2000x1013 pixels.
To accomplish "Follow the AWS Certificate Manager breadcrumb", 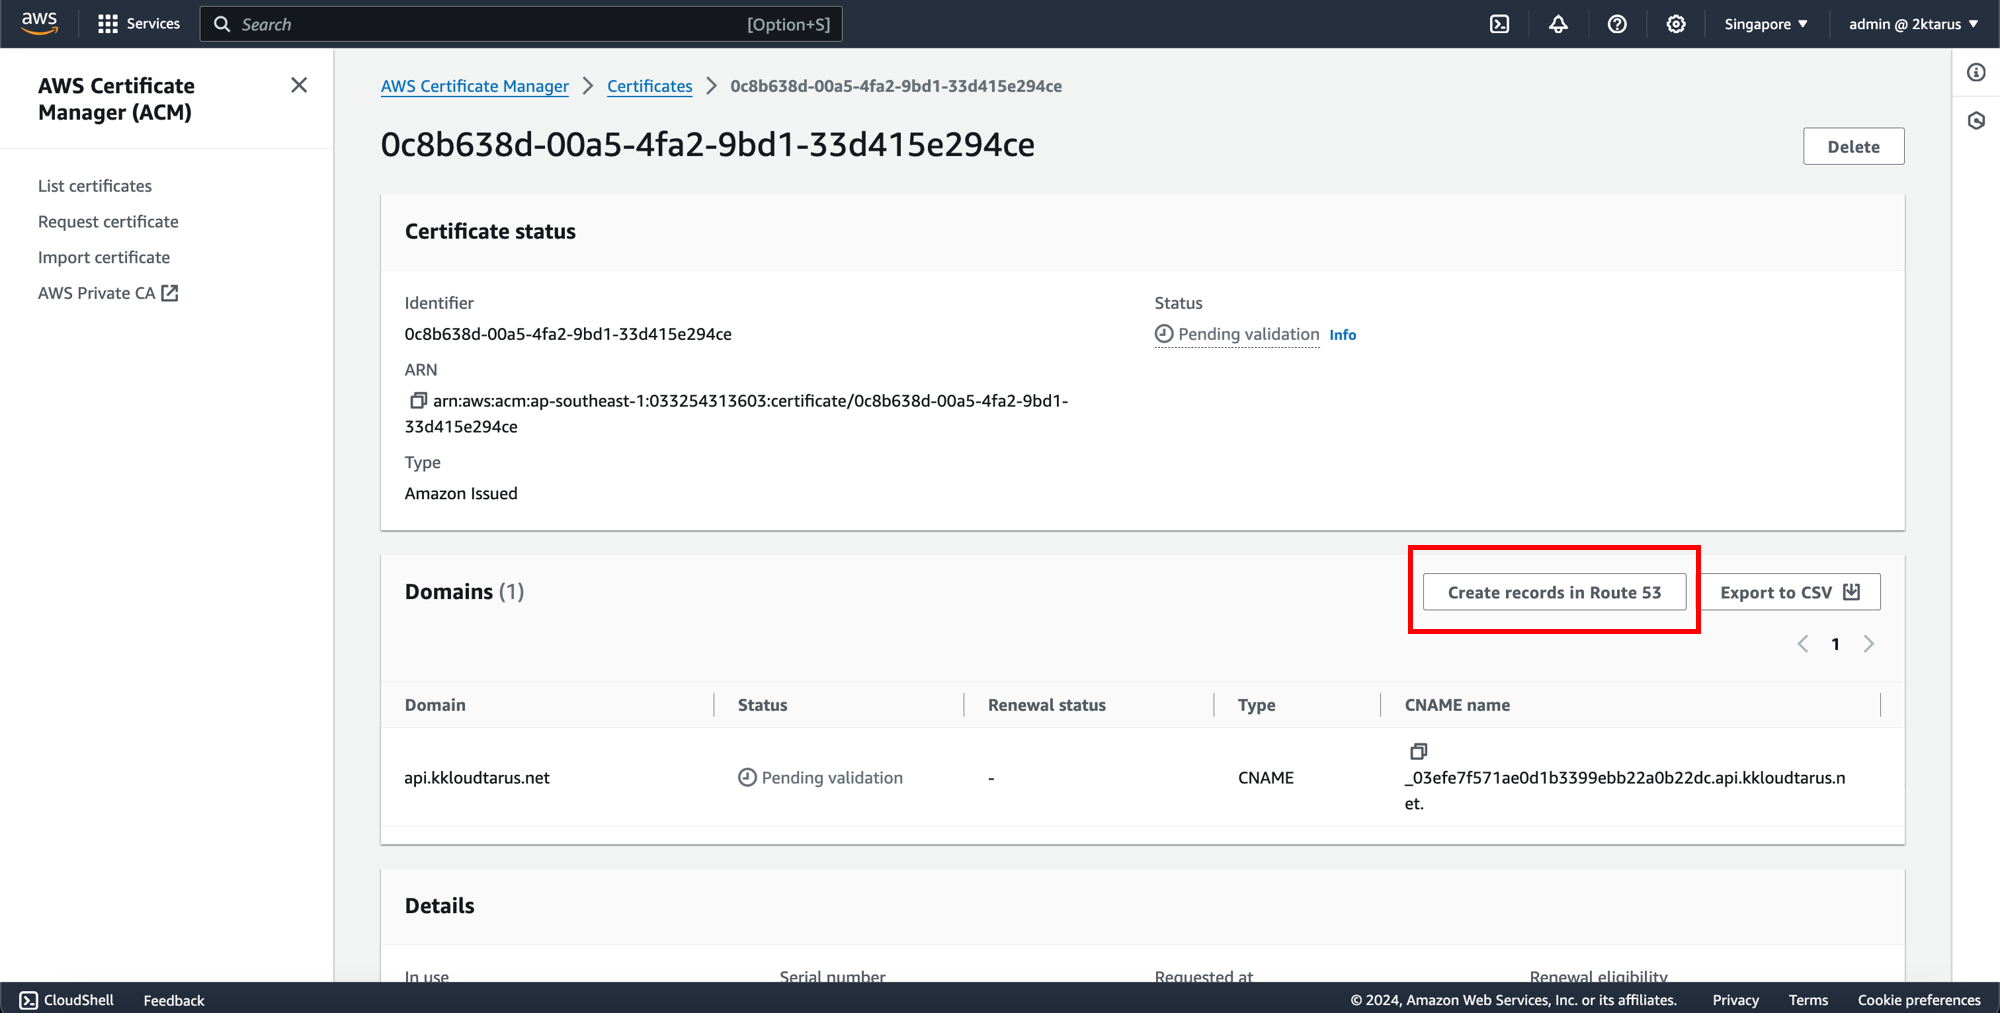I will click(475, 86).
